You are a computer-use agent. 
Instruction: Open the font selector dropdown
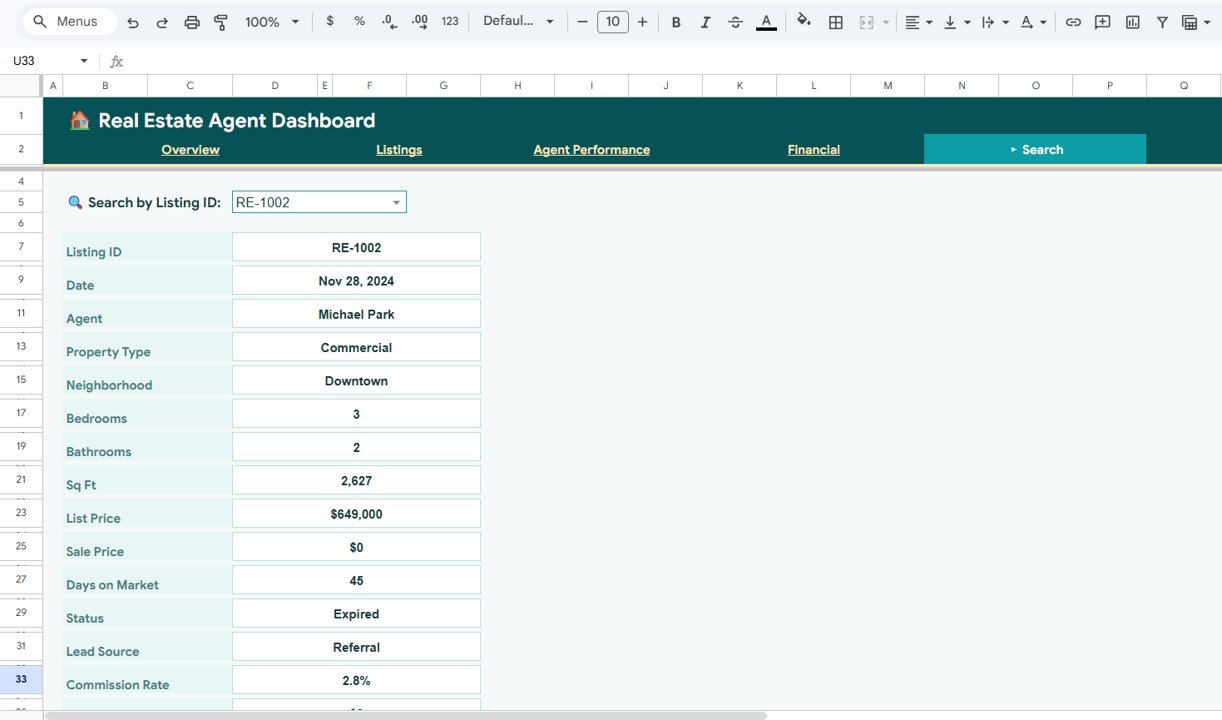click(x=518, y=20)
